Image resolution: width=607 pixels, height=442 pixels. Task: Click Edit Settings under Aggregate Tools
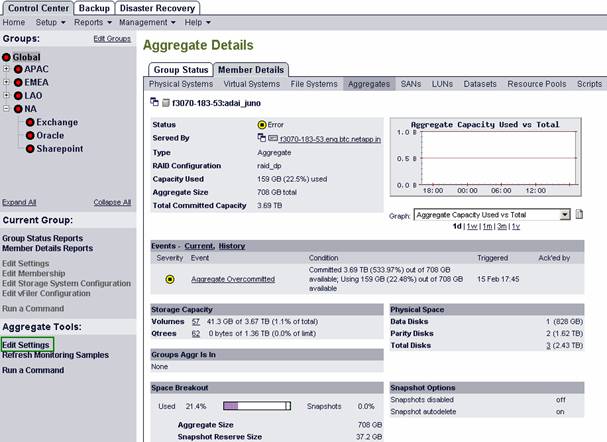coord(26,345)
